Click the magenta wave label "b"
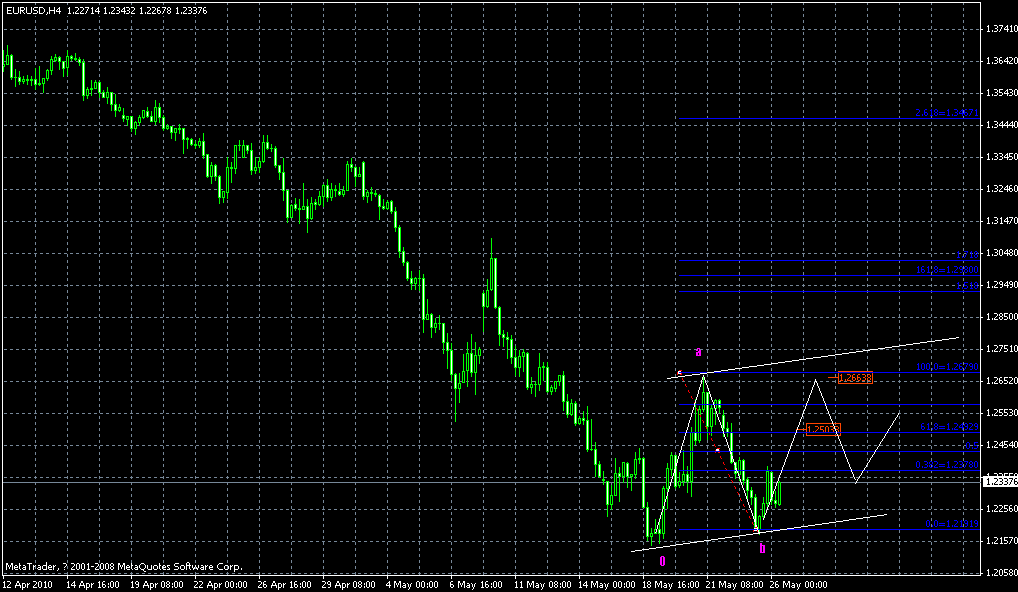The width and height of the screenshot is (1018, 592). pos(762,548)
